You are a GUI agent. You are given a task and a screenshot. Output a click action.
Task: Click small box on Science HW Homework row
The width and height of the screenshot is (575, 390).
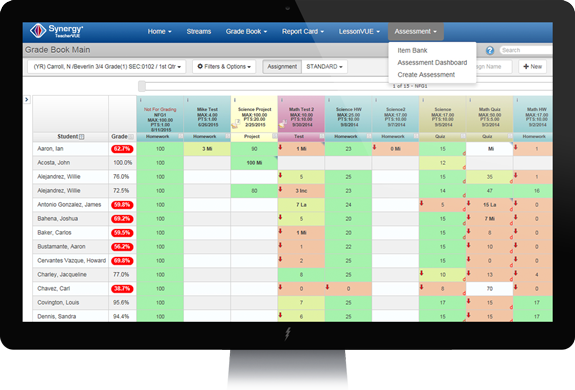(369, 136)
